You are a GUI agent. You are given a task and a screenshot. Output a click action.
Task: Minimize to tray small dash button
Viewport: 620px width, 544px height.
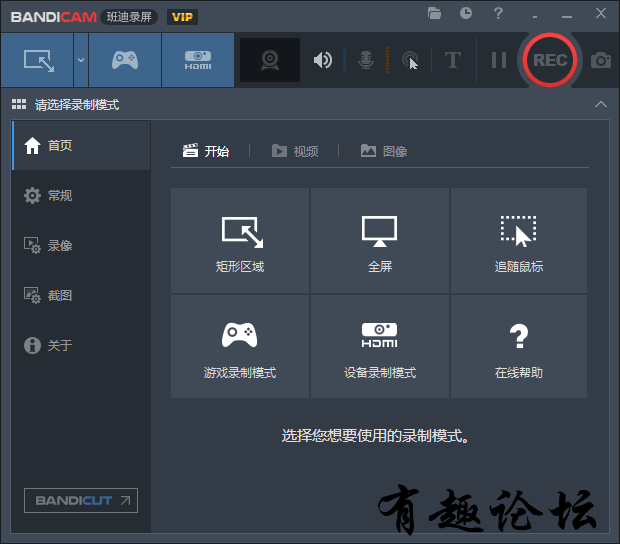535,17
